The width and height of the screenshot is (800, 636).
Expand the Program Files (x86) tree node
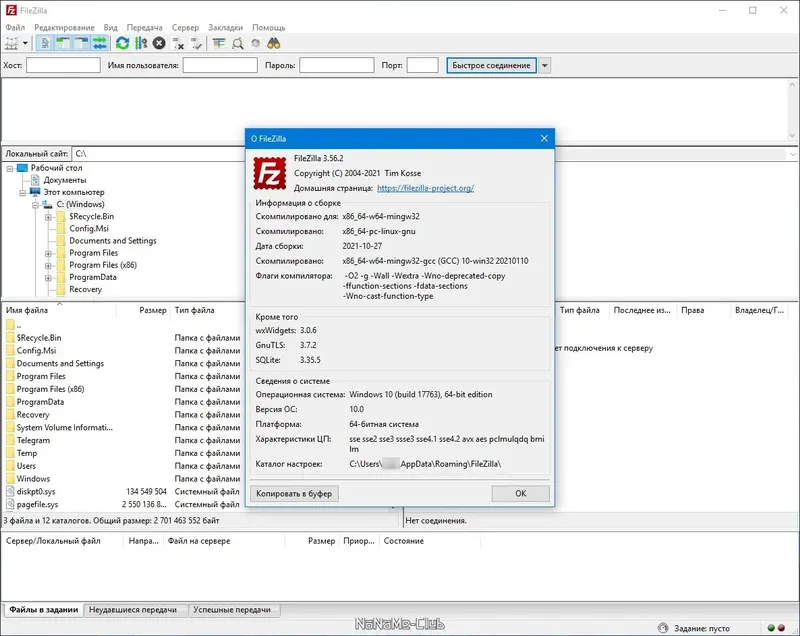(x=48, y=266)
